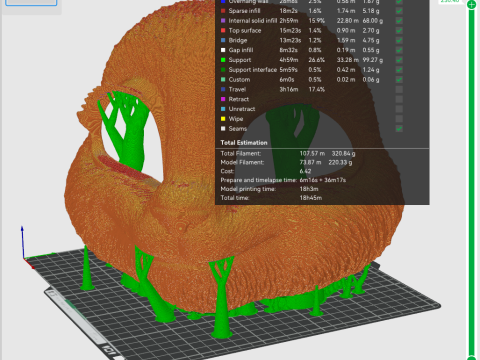Select the 'Retract' legend label
The height and width of the screenshot is (360, 480).
click(x=239, y=99)
